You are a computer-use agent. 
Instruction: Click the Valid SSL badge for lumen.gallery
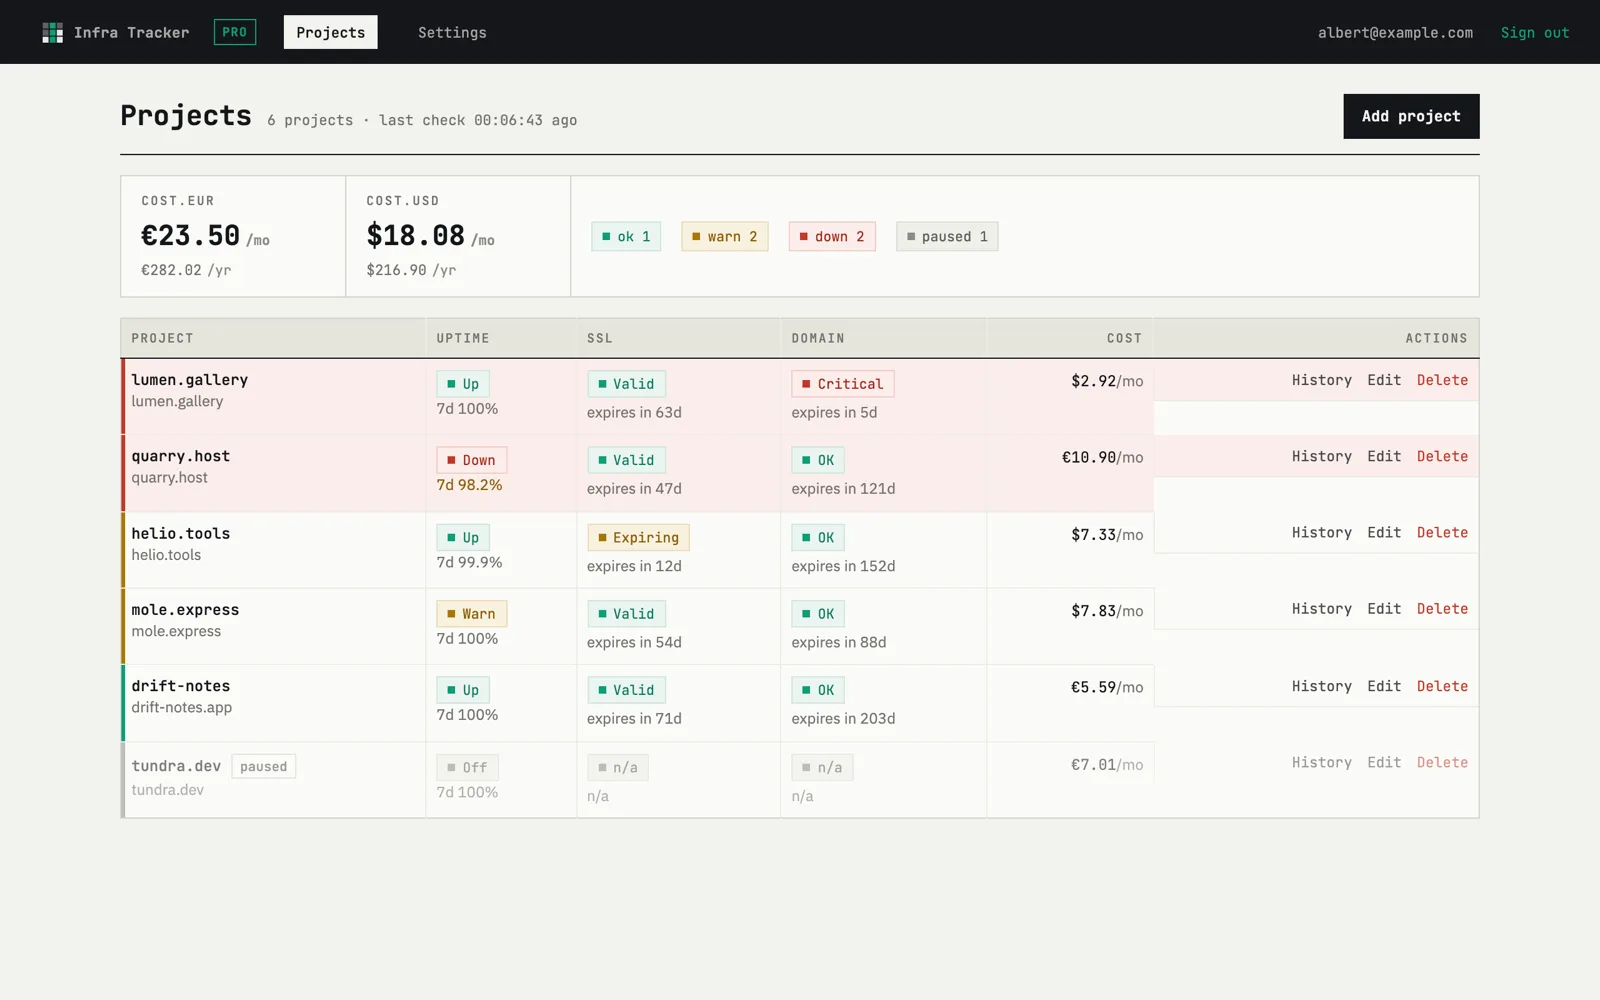pos(626,384)
